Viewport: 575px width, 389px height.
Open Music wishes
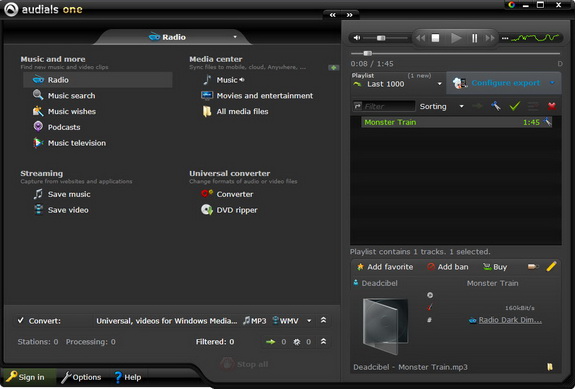click(64, 111)
